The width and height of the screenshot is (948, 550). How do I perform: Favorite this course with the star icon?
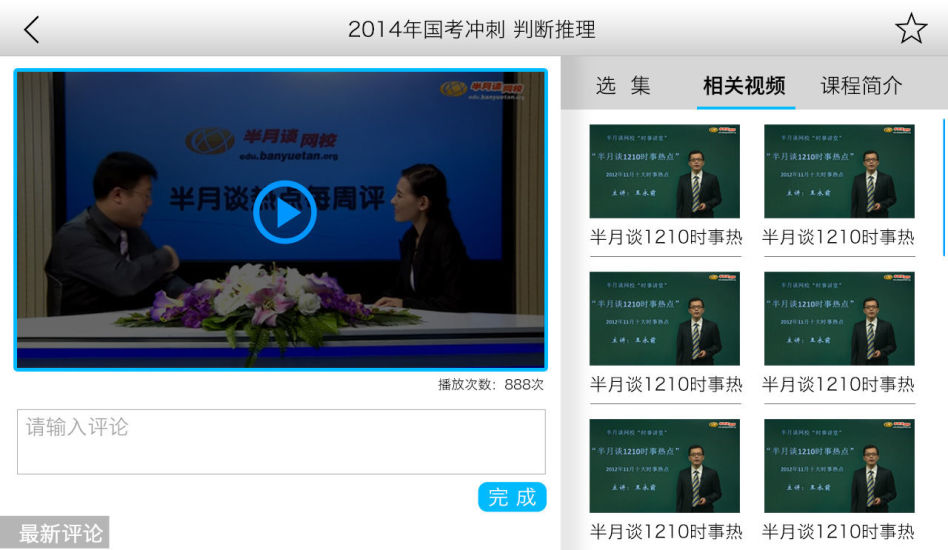coord(910,29)
